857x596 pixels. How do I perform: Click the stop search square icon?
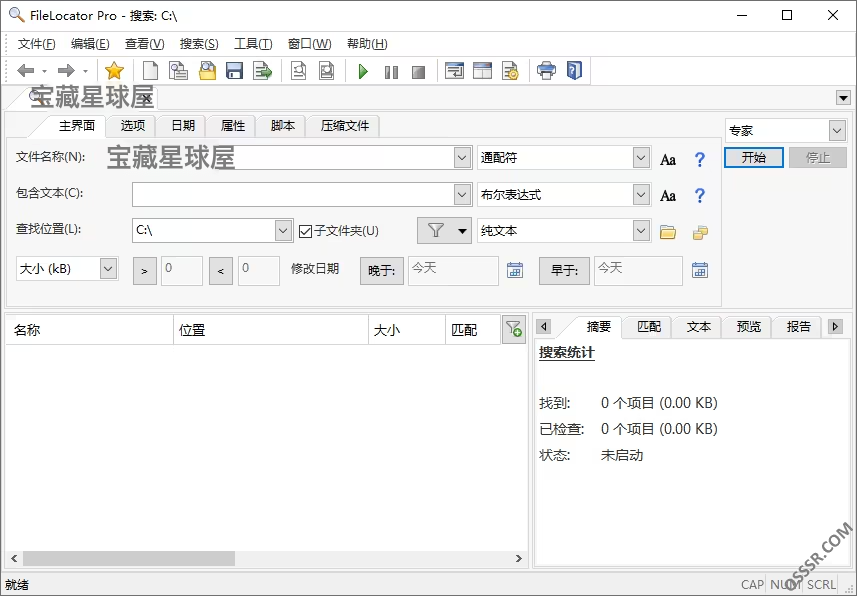(x=419, y=72)
